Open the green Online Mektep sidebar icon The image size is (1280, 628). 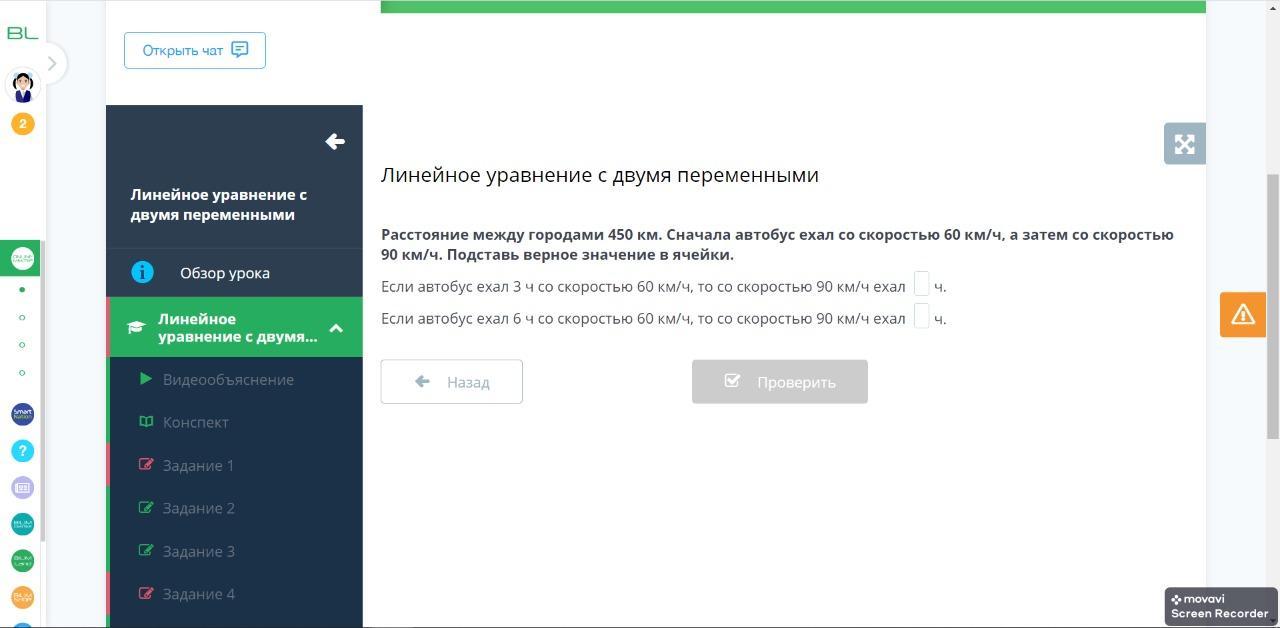(x=22, y=259)
